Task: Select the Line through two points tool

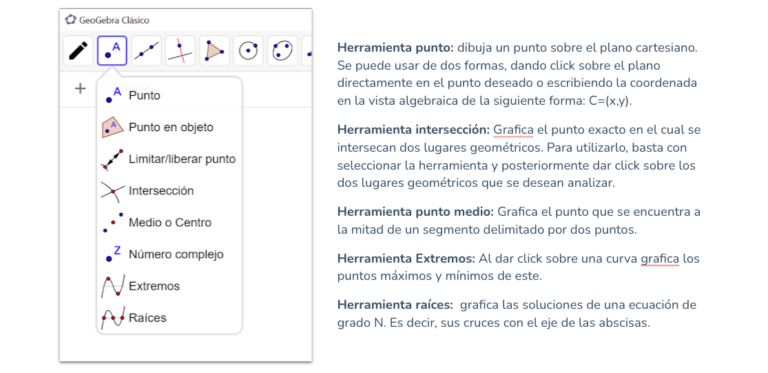Action: coord(146,50)
